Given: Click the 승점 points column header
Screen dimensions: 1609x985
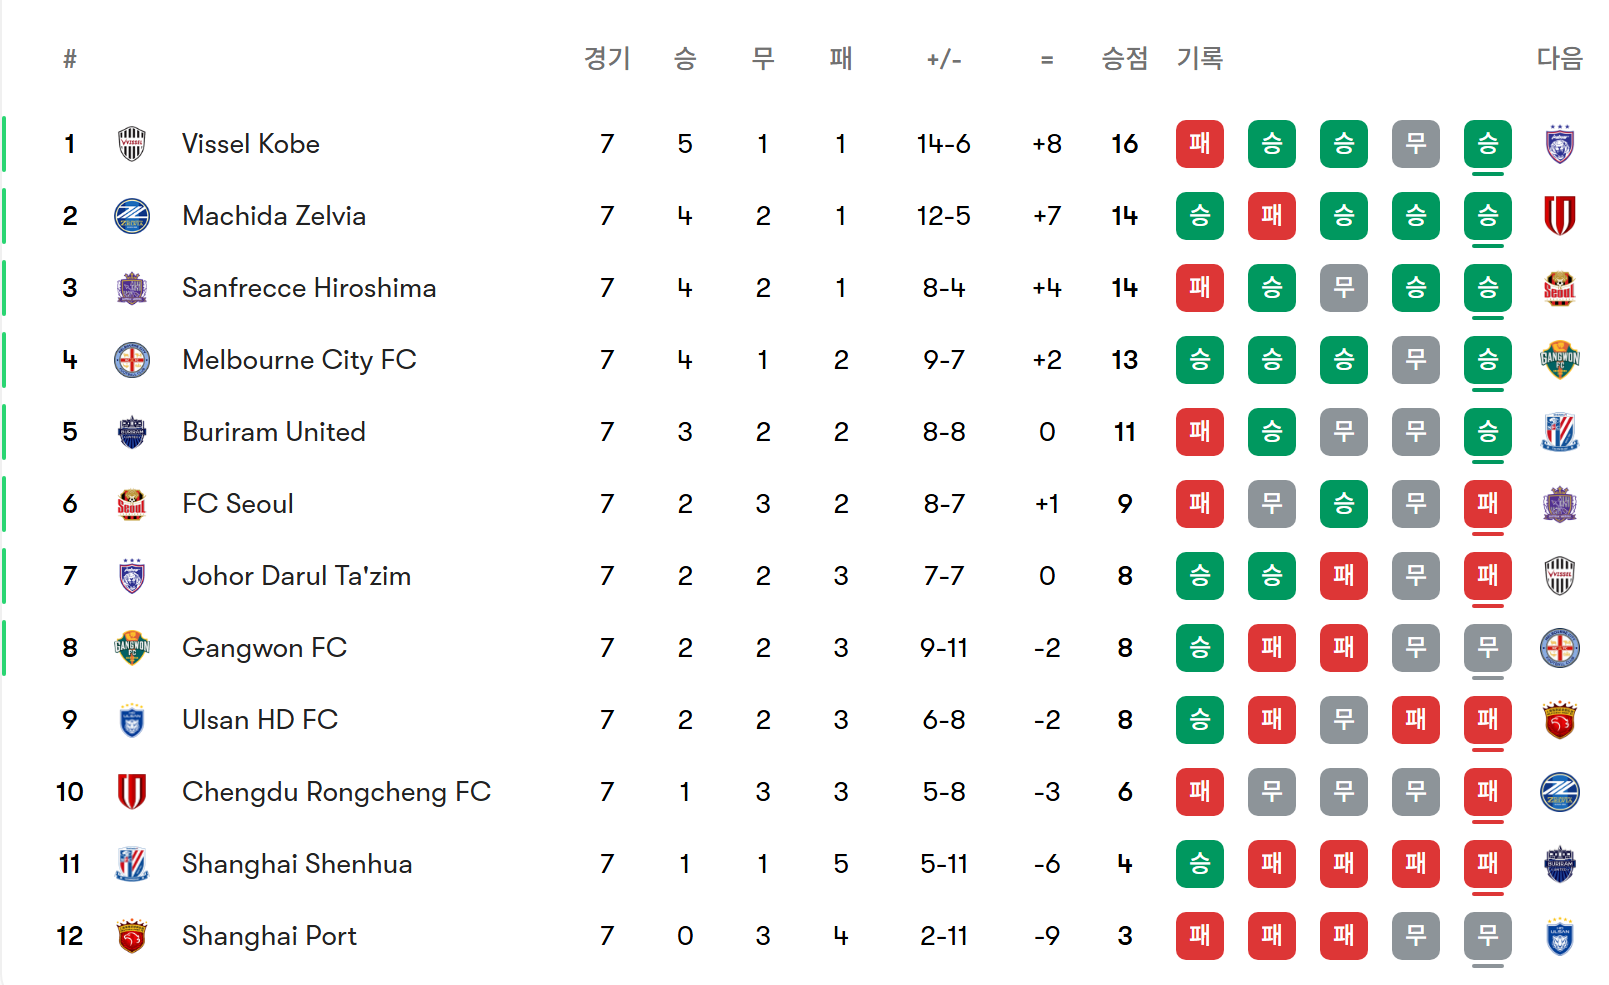Looking at the screenshot, I should pos(1124,59).
